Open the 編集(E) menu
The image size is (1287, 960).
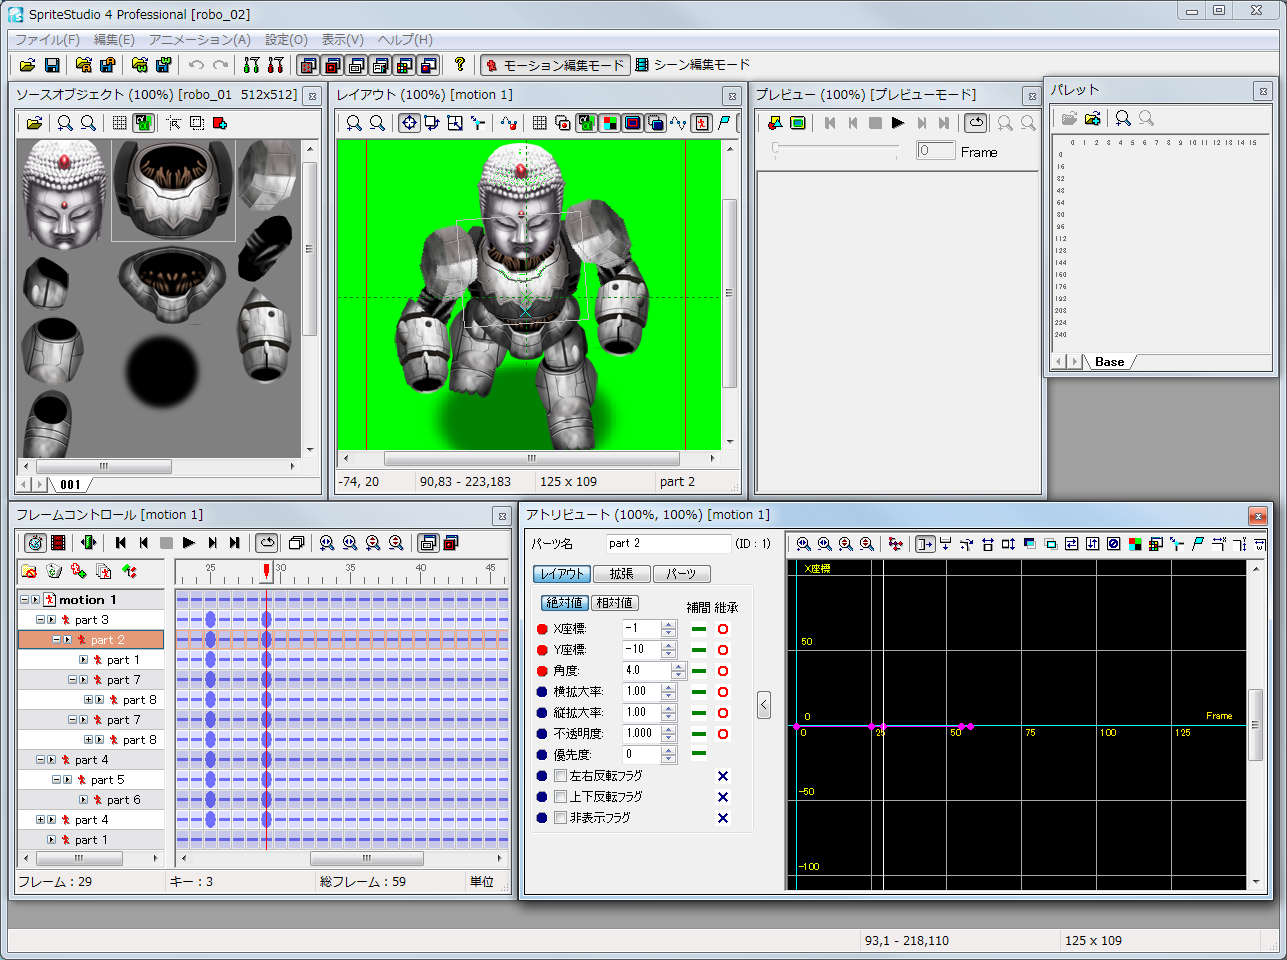pos(114,40)
